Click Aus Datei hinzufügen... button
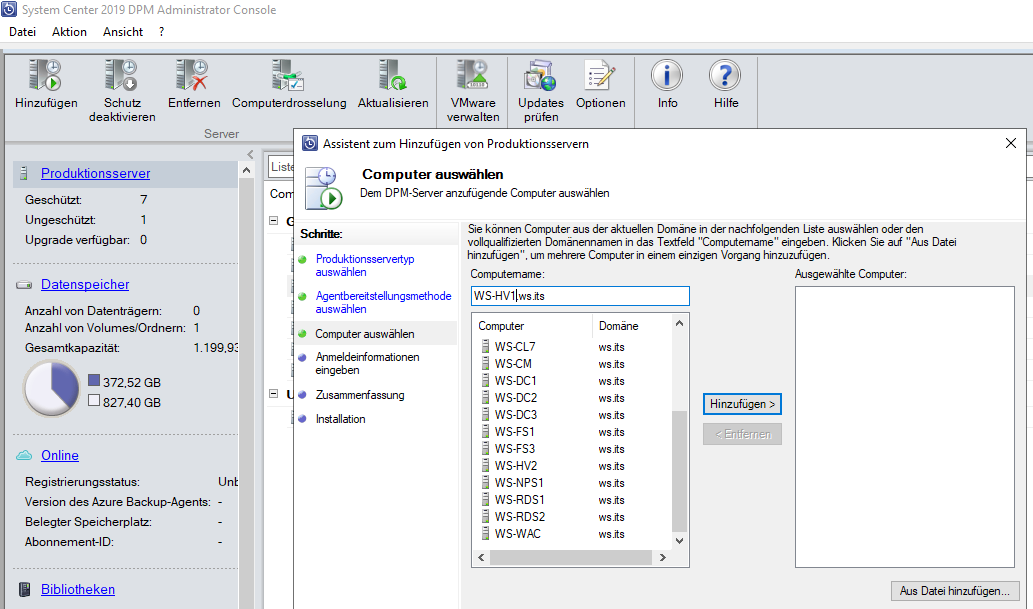Image resolution: width=1033 pixels, height=609 pixels. 955,591
